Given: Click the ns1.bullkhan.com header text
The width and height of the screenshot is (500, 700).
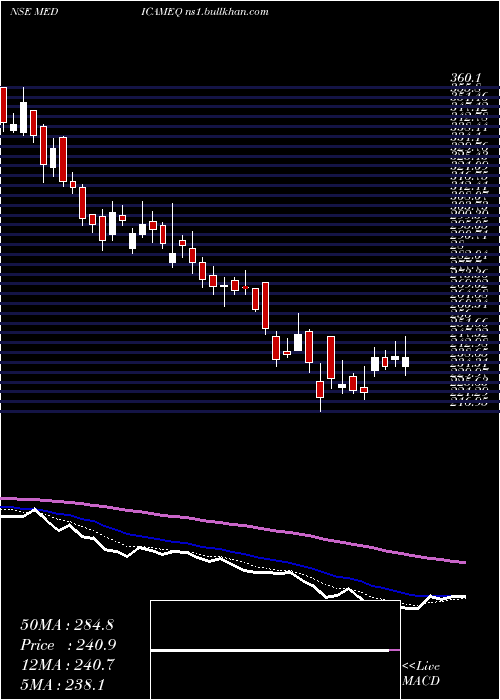Looking at the screenshot, I should tap(226, 11).
